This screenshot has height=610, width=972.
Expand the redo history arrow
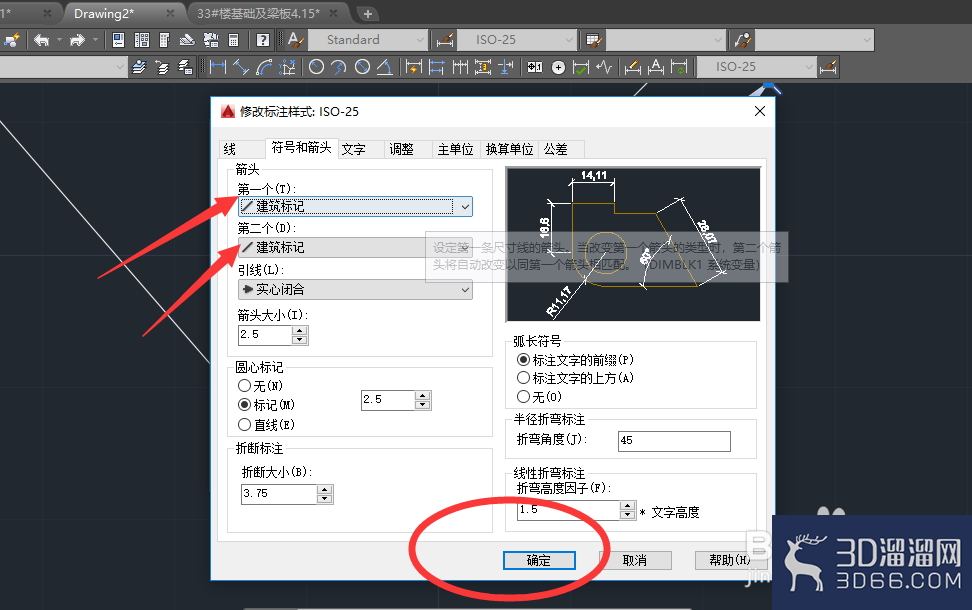pyautogui.click(x=95, y=40)
